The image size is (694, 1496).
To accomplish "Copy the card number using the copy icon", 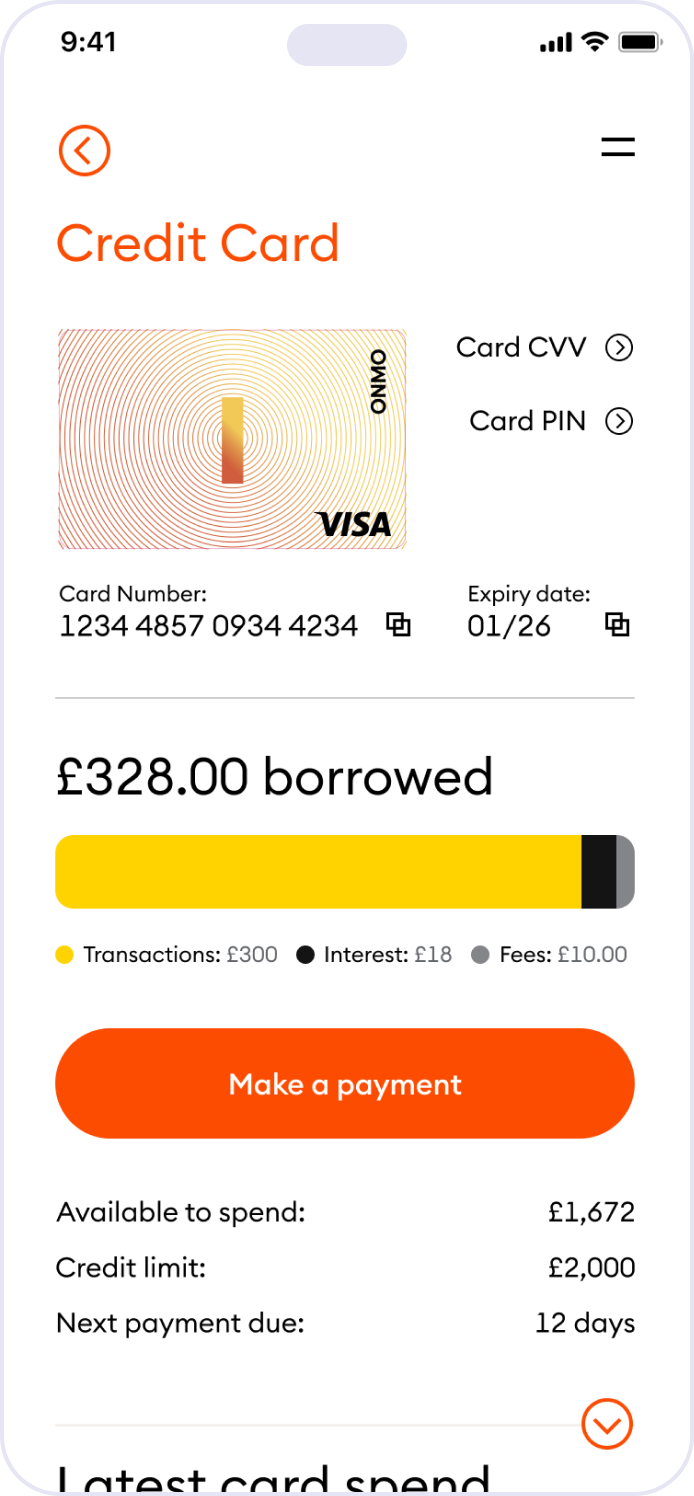I will (399, 624).
